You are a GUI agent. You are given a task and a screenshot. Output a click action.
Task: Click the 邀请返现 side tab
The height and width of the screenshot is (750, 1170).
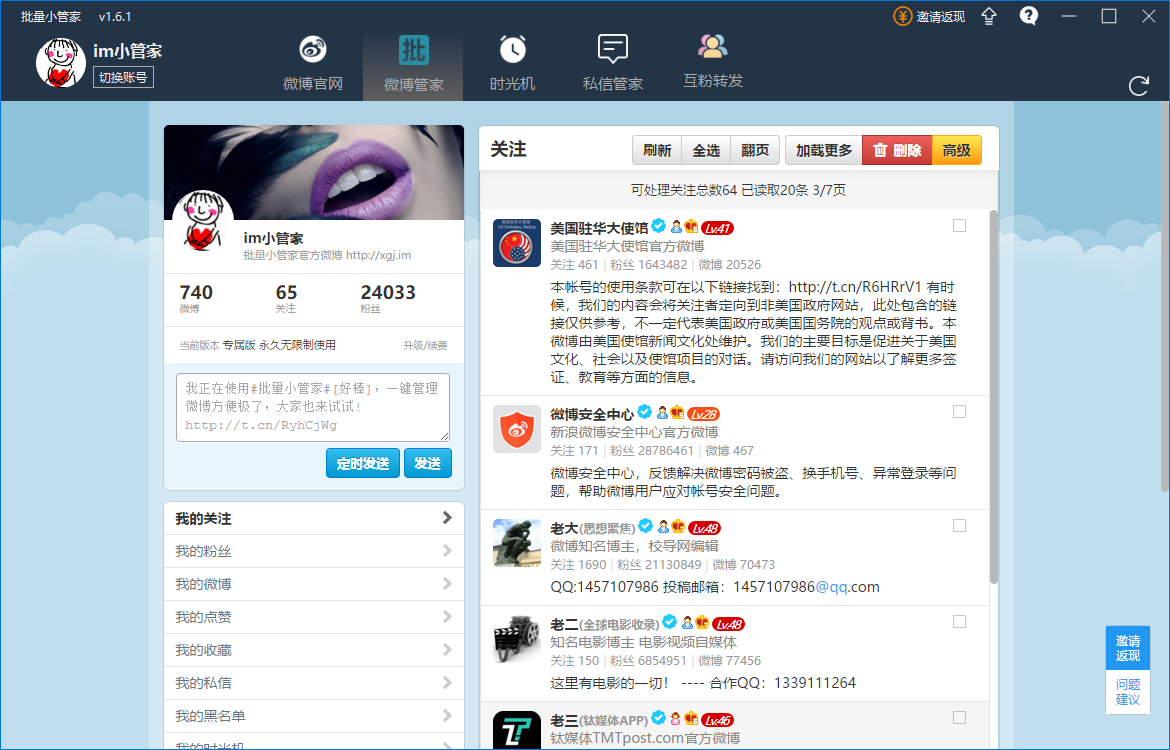[x=1127, y=648]
